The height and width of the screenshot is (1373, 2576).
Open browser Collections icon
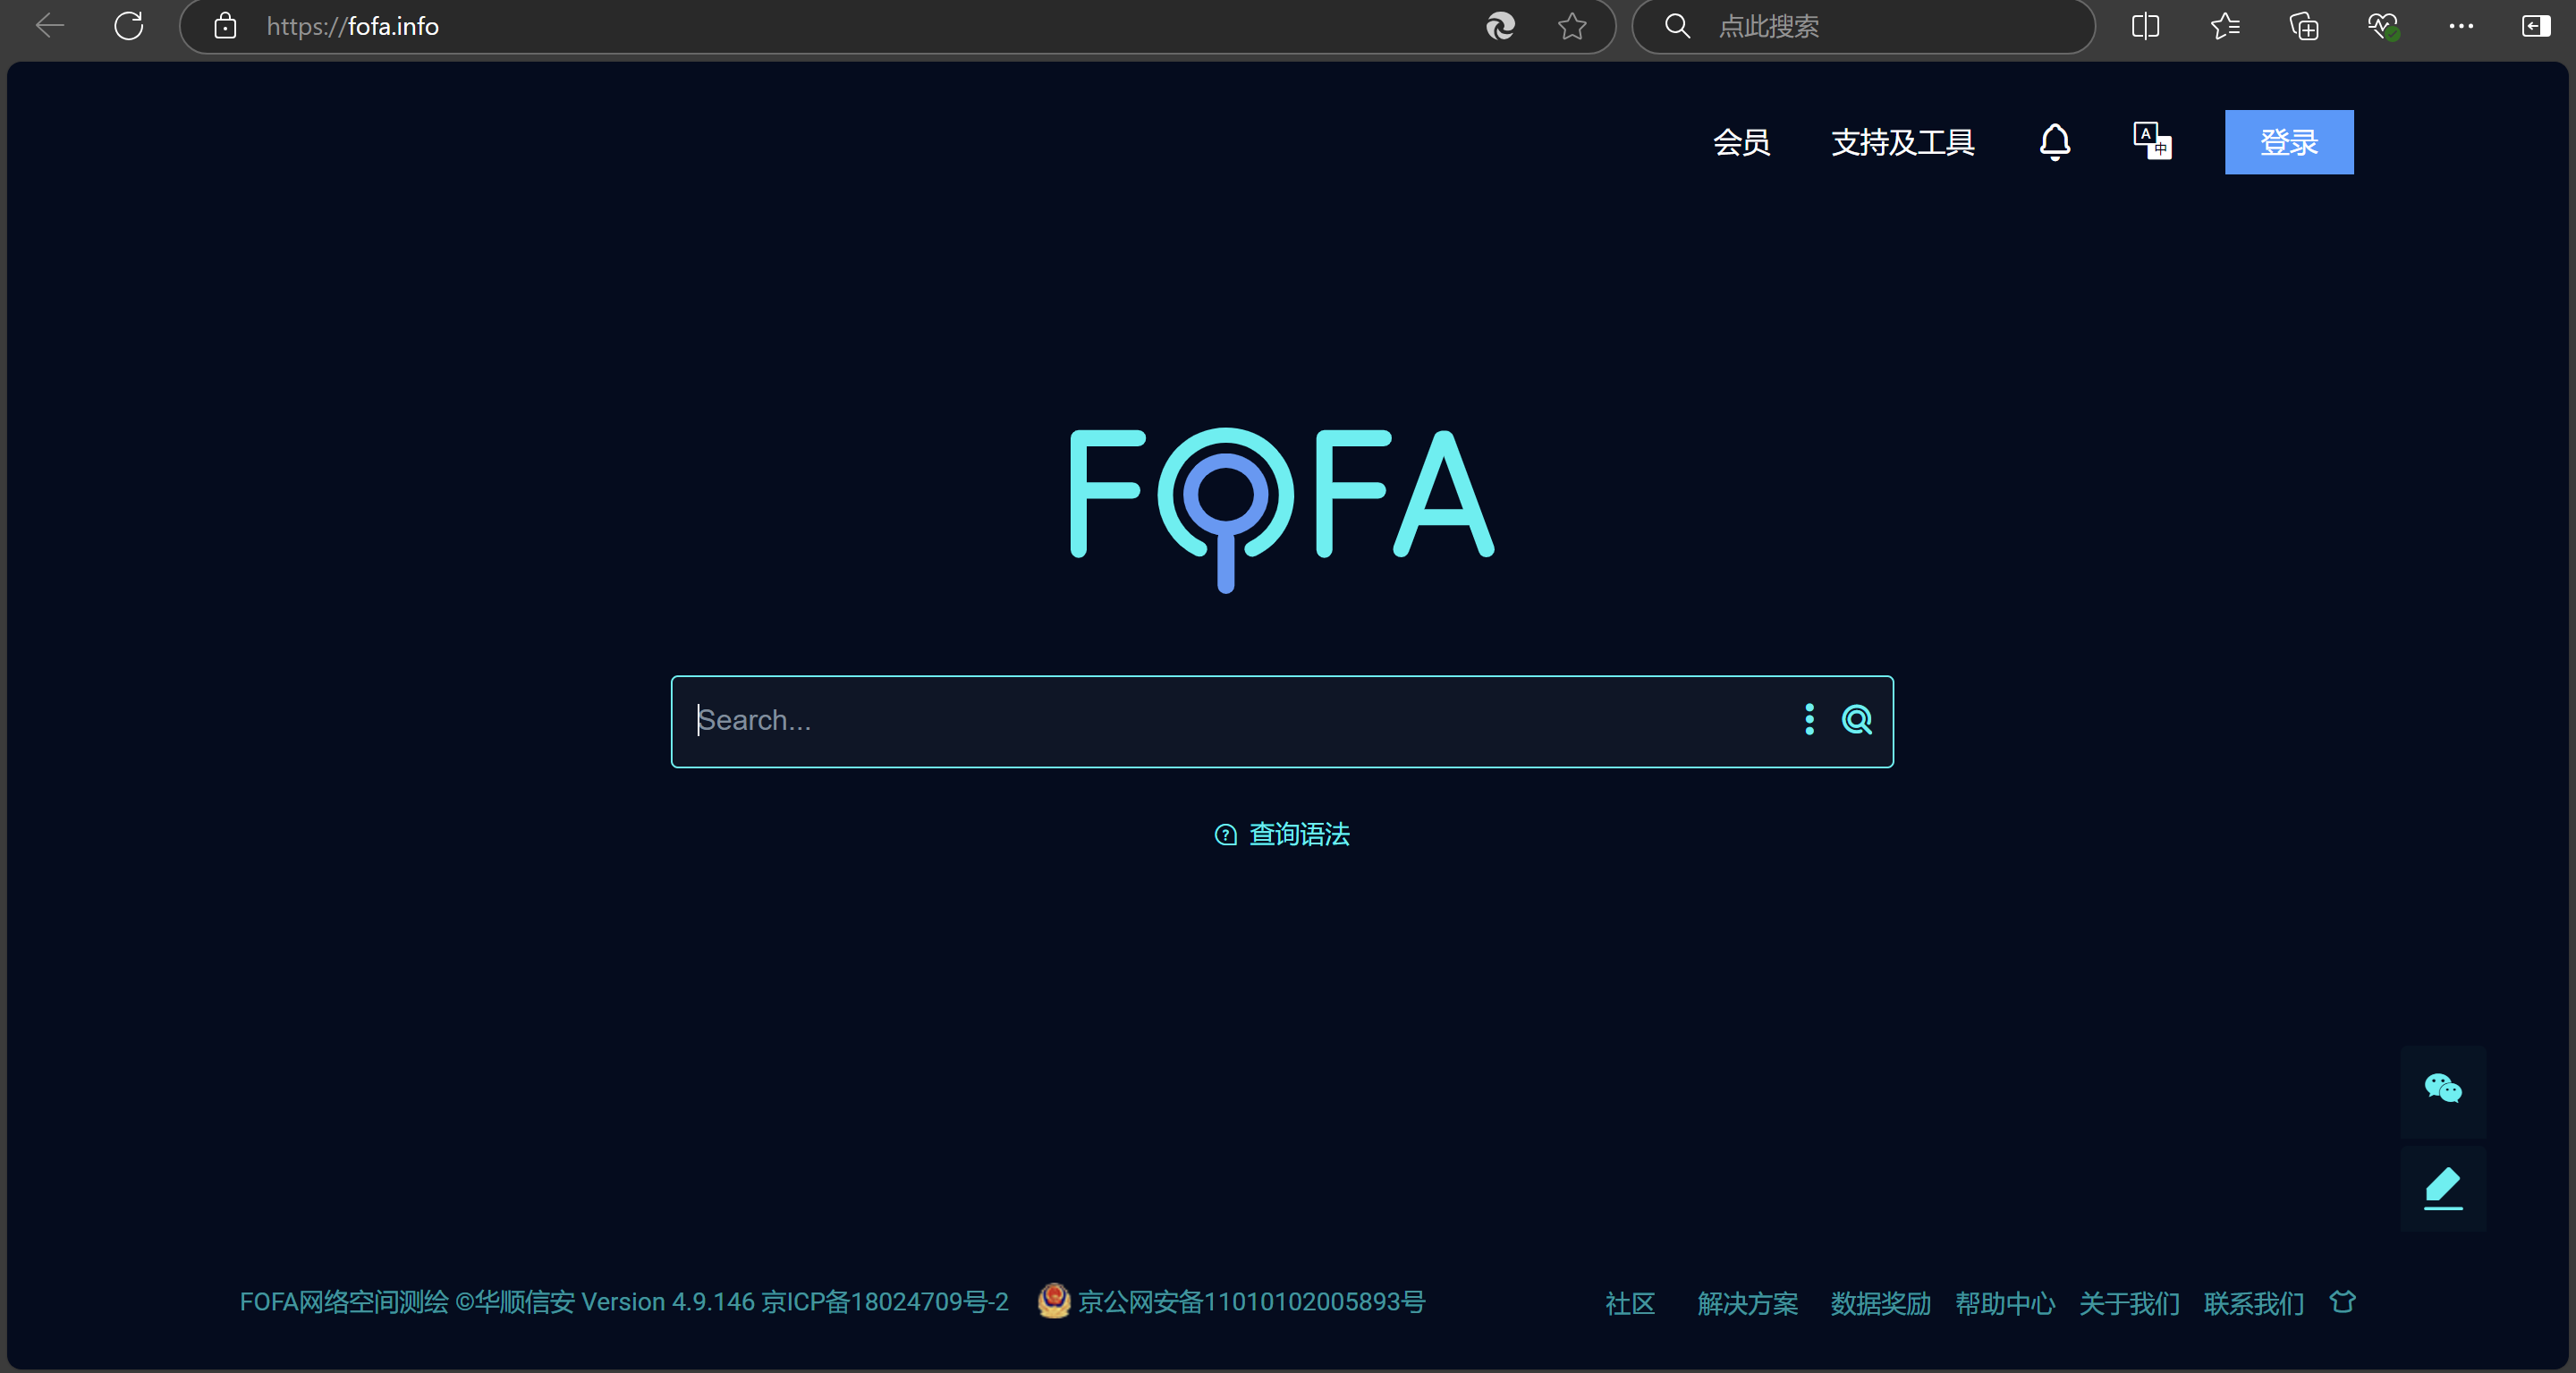(2304, 26)
